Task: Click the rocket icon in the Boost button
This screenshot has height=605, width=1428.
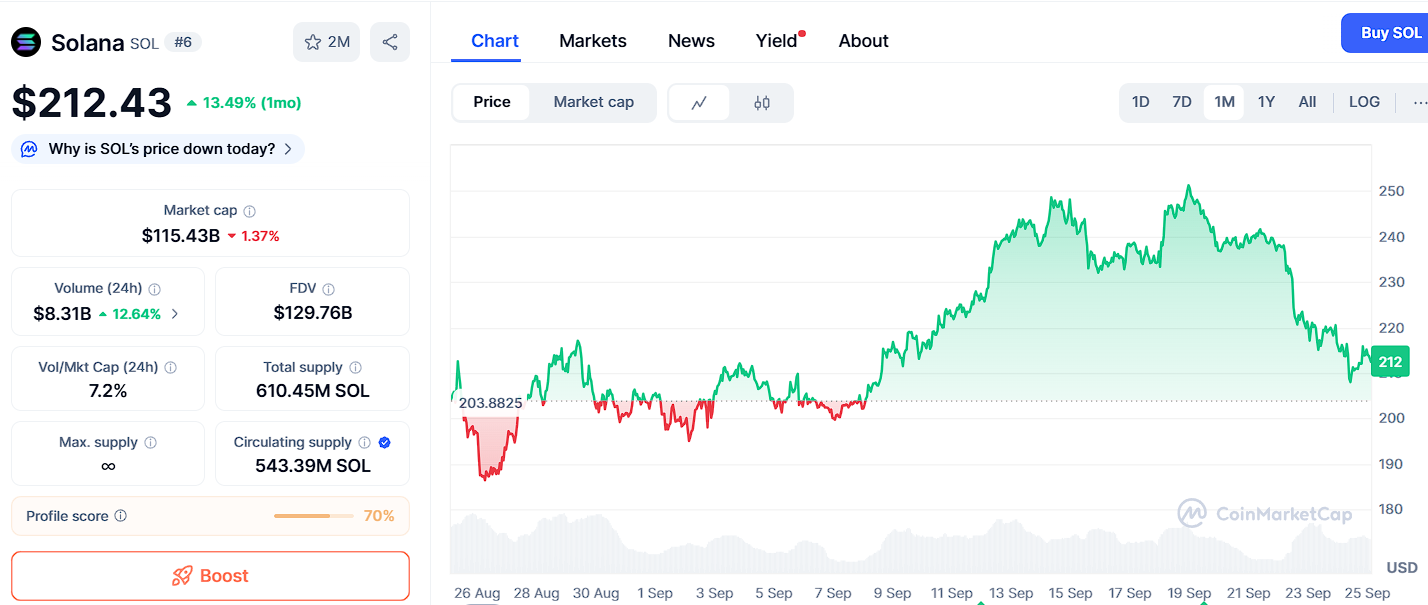Action: tap(182, 576)
